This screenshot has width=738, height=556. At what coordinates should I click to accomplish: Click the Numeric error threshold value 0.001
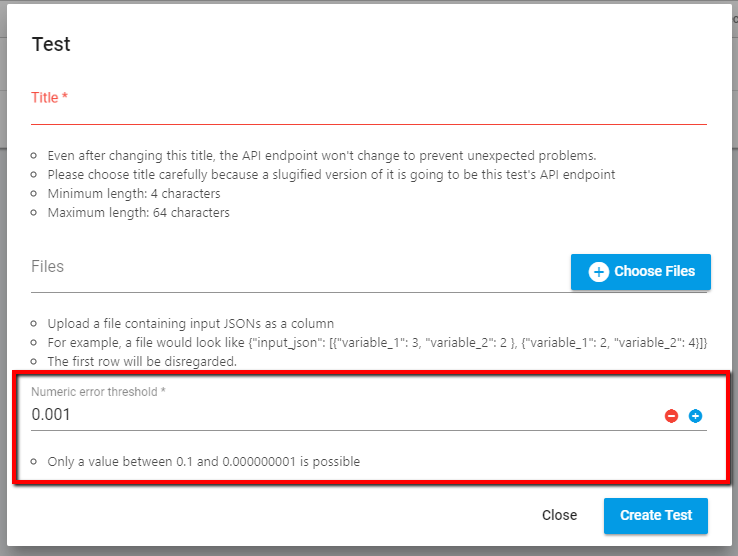point(51,414)
